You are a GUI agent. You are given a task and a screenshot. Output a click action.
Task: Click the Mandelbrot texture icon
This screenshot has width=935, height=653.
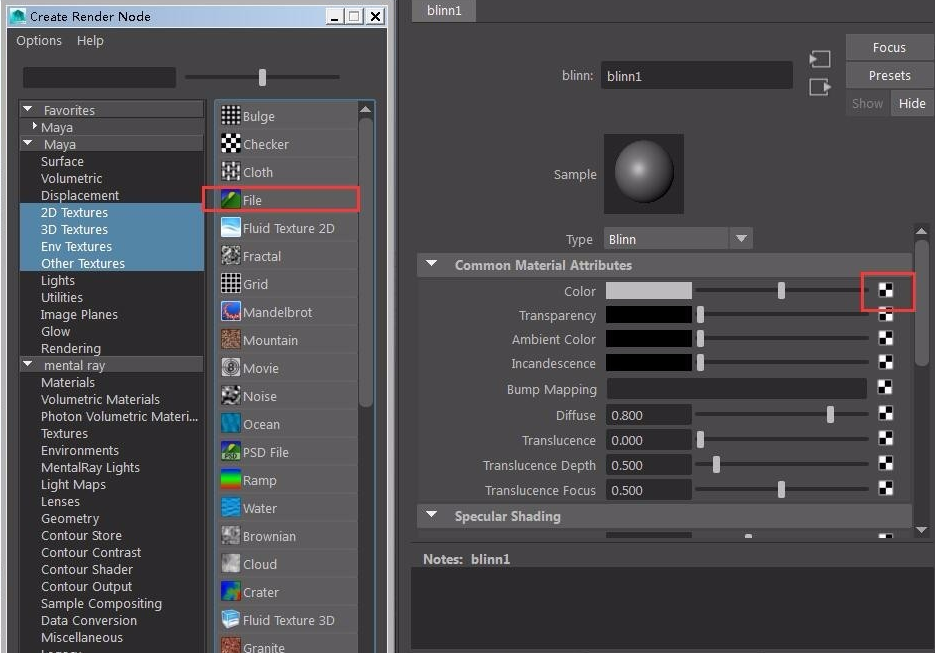click(x=232, y=312)
